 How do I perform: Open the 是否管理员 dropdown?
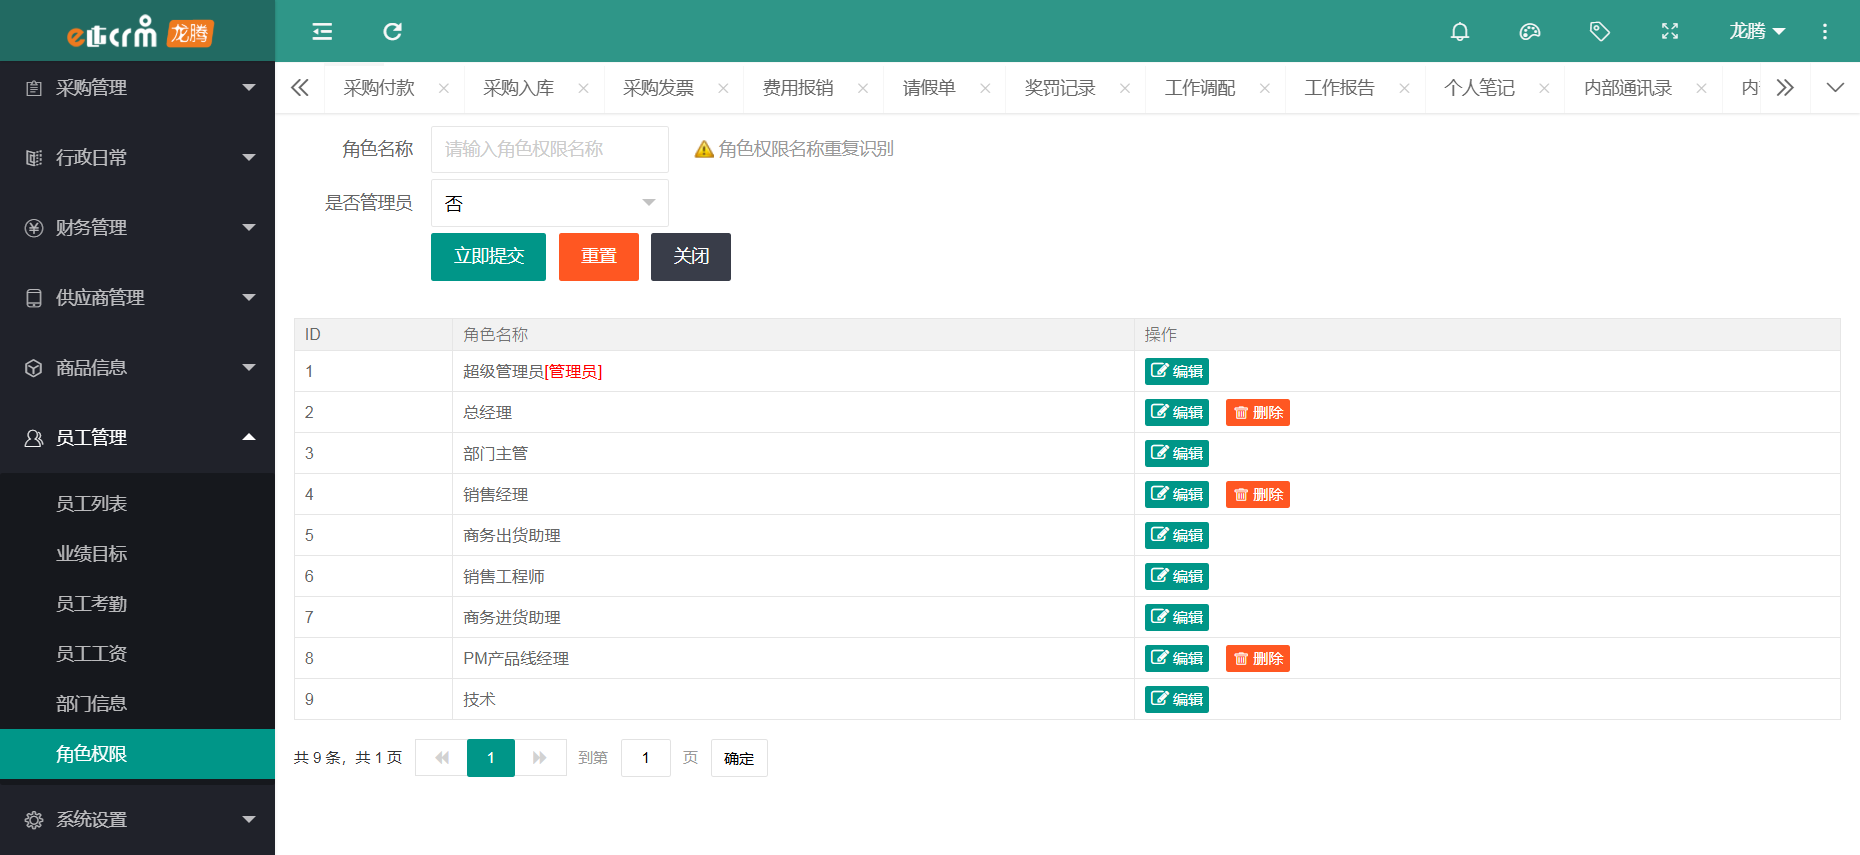549,203
